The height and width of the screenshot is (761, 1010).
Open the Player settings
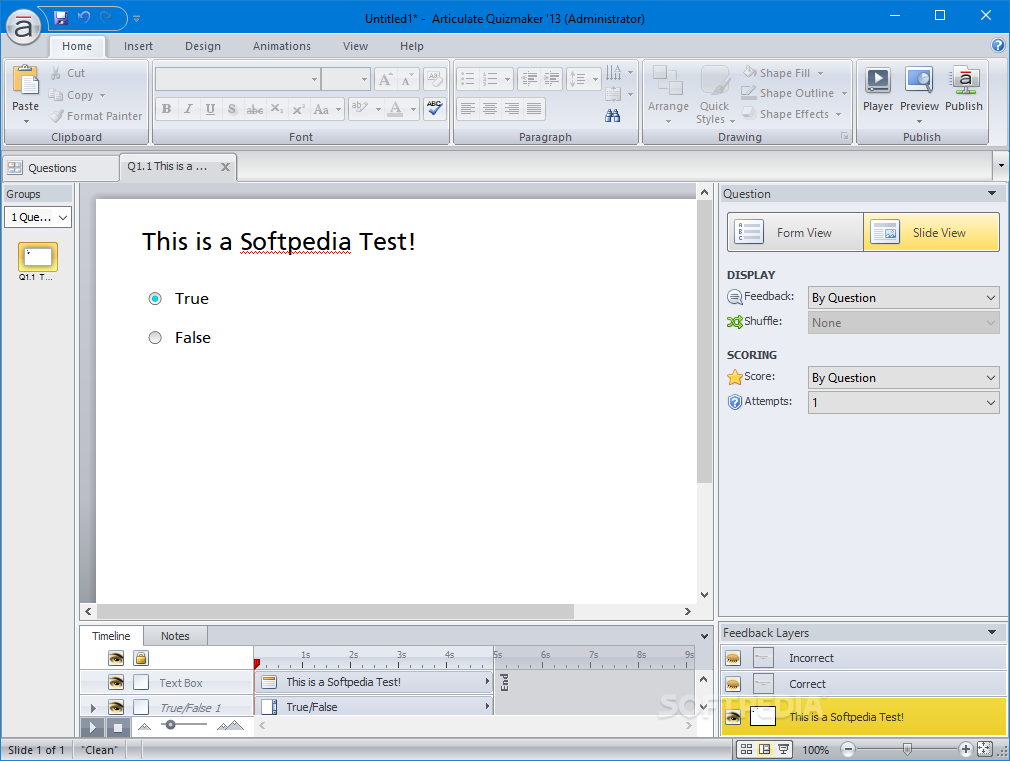click(x=878, y=90)
